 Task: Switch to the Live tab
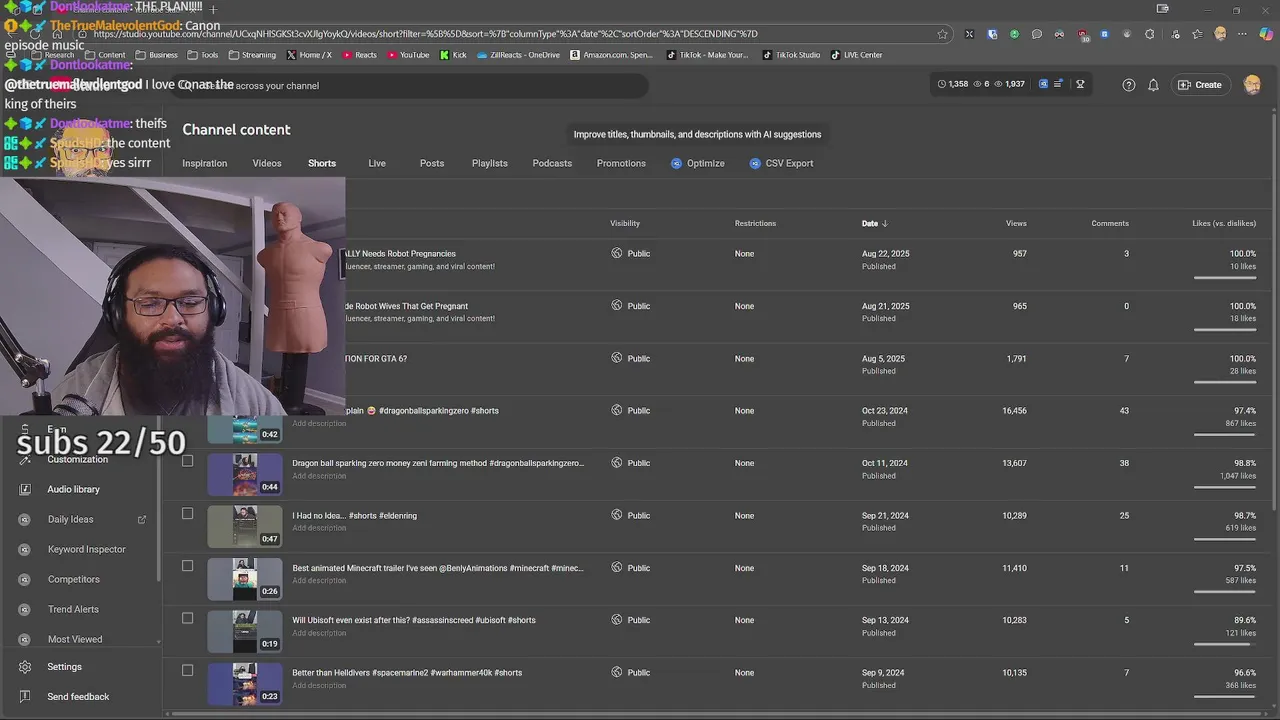(377, 163)
